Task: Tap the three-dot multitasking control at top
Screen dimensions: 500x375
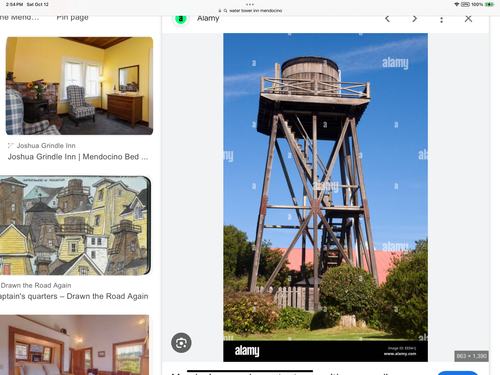Action: pyautogui.click(x=250, y=4)
